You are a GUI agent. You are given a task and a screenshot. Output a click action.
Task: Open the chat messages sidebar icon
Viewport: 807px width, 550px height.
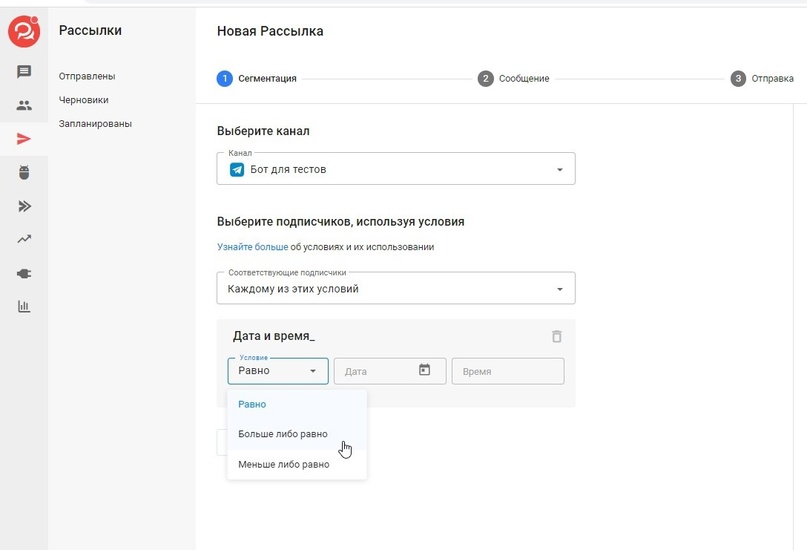[24, 72]
